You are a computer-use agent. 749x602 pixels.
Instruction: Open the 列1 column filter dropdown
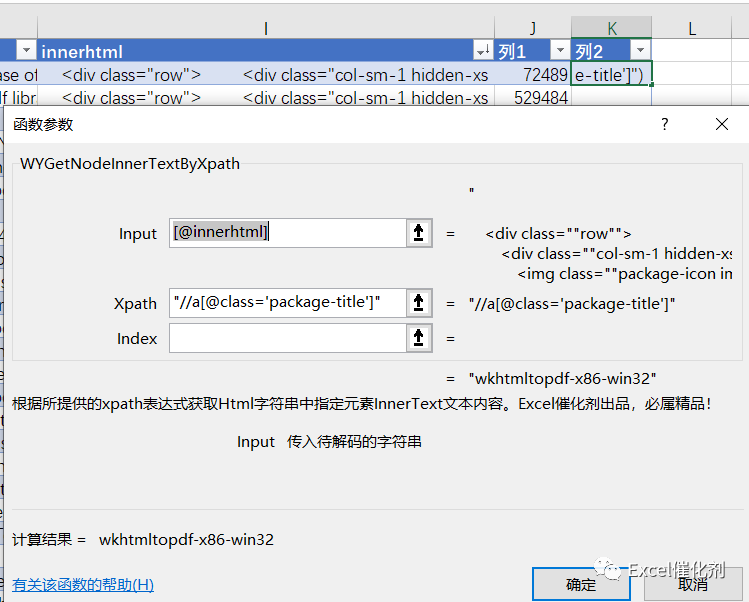[x=559, y=50]
